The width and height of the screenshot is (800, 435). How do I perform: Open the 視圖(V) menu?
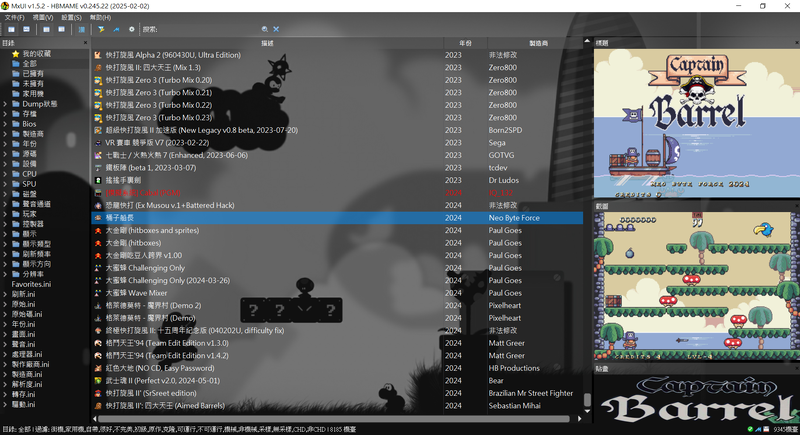click(43, 17)
